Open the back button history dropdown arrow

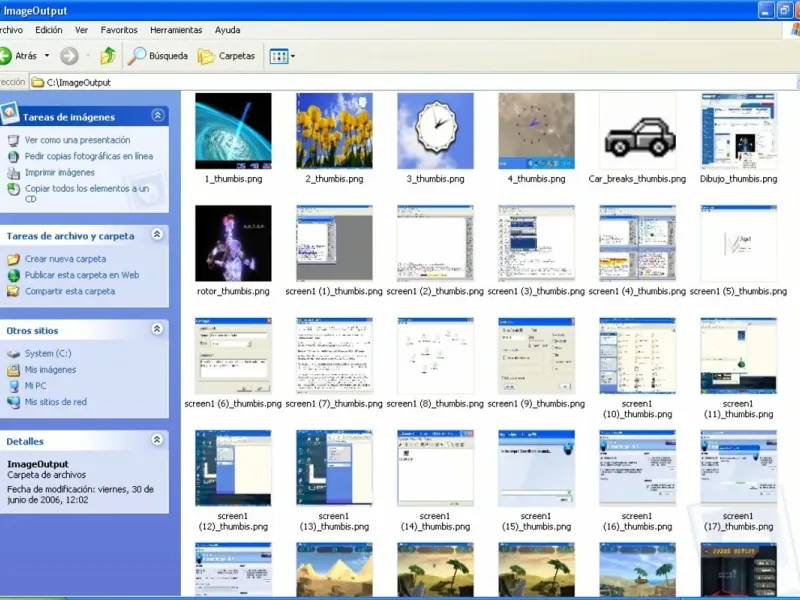(x=46, y=56)
